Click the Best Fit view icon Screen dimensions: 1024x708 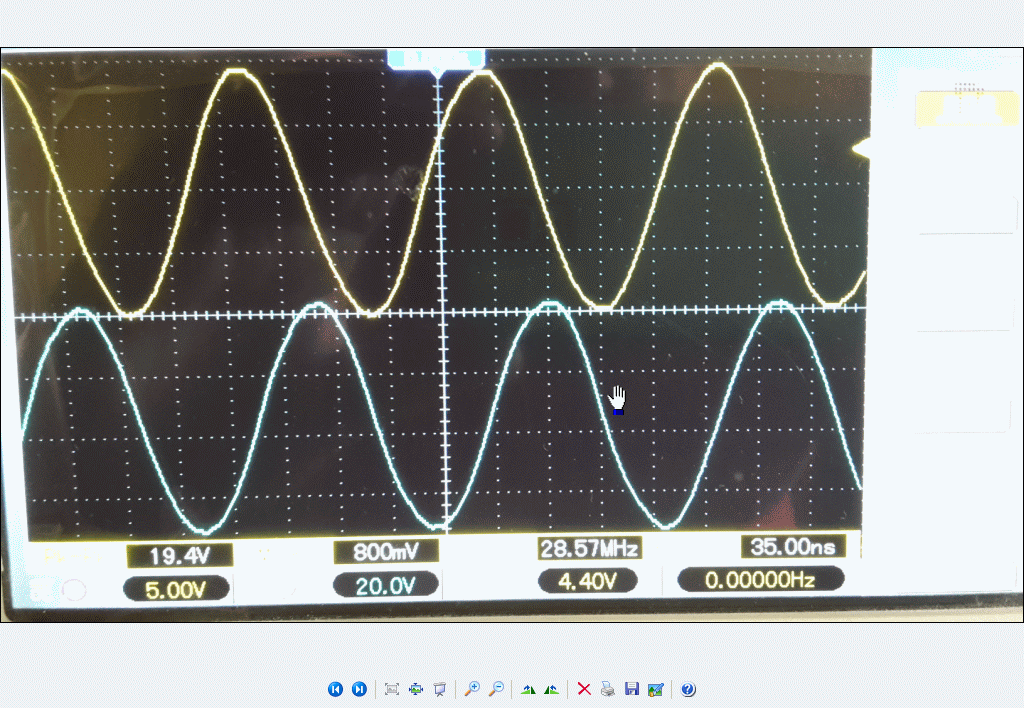(x=392, y=689)
